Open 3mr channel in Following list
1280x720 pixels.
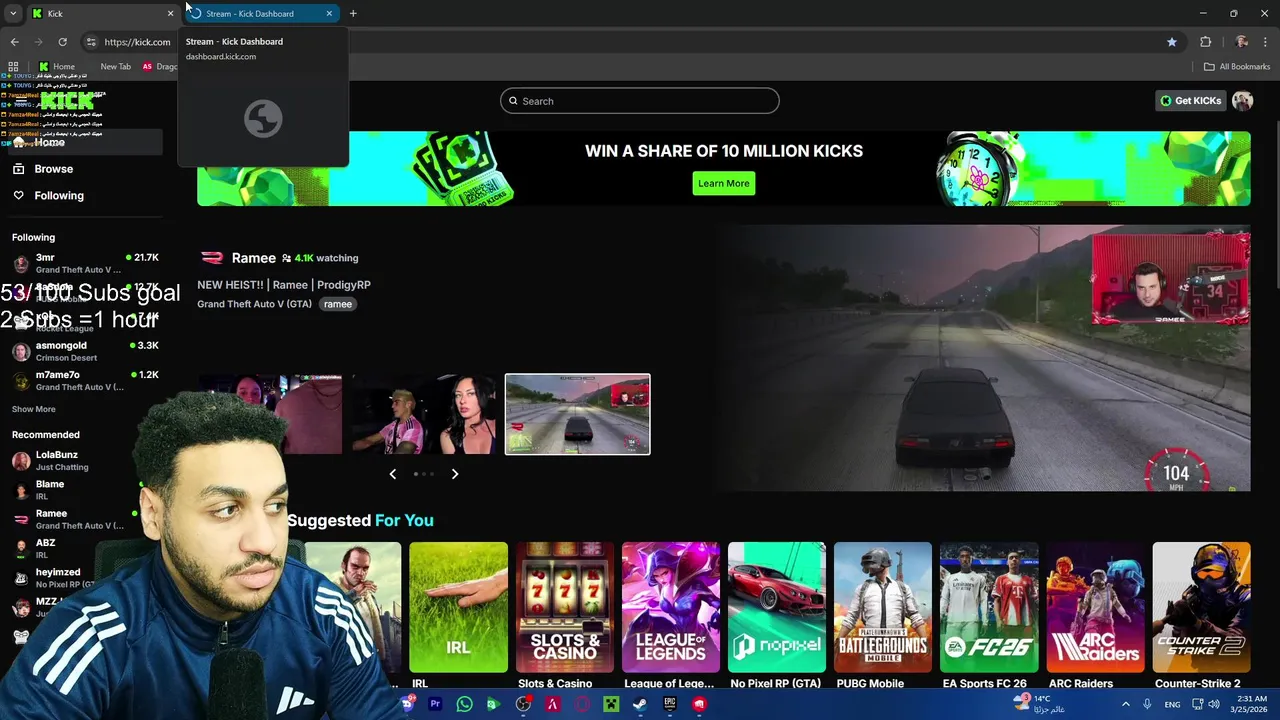pos(85,263)
